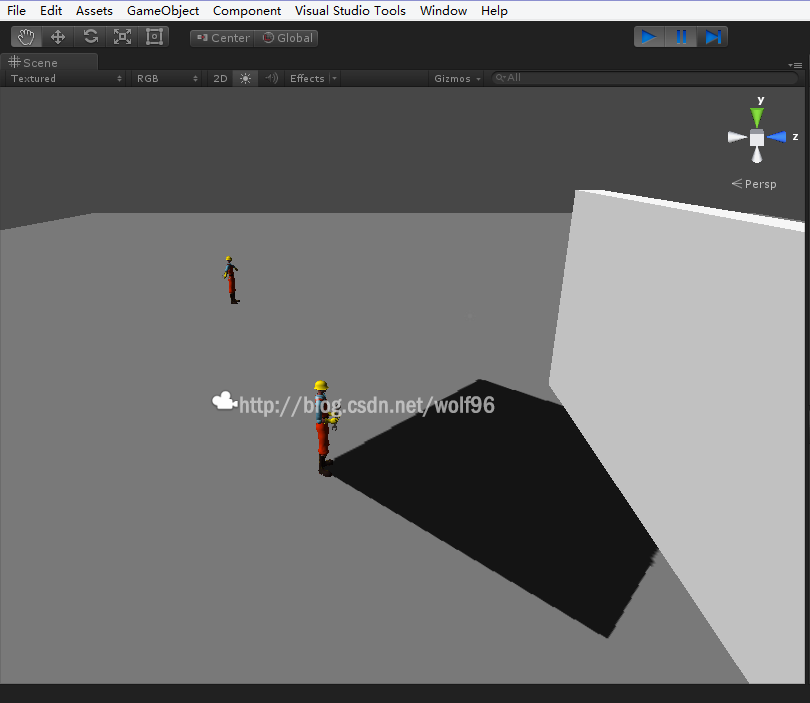Open the Visual Studio Tools menu
The image size is (810, 703).
350,11
